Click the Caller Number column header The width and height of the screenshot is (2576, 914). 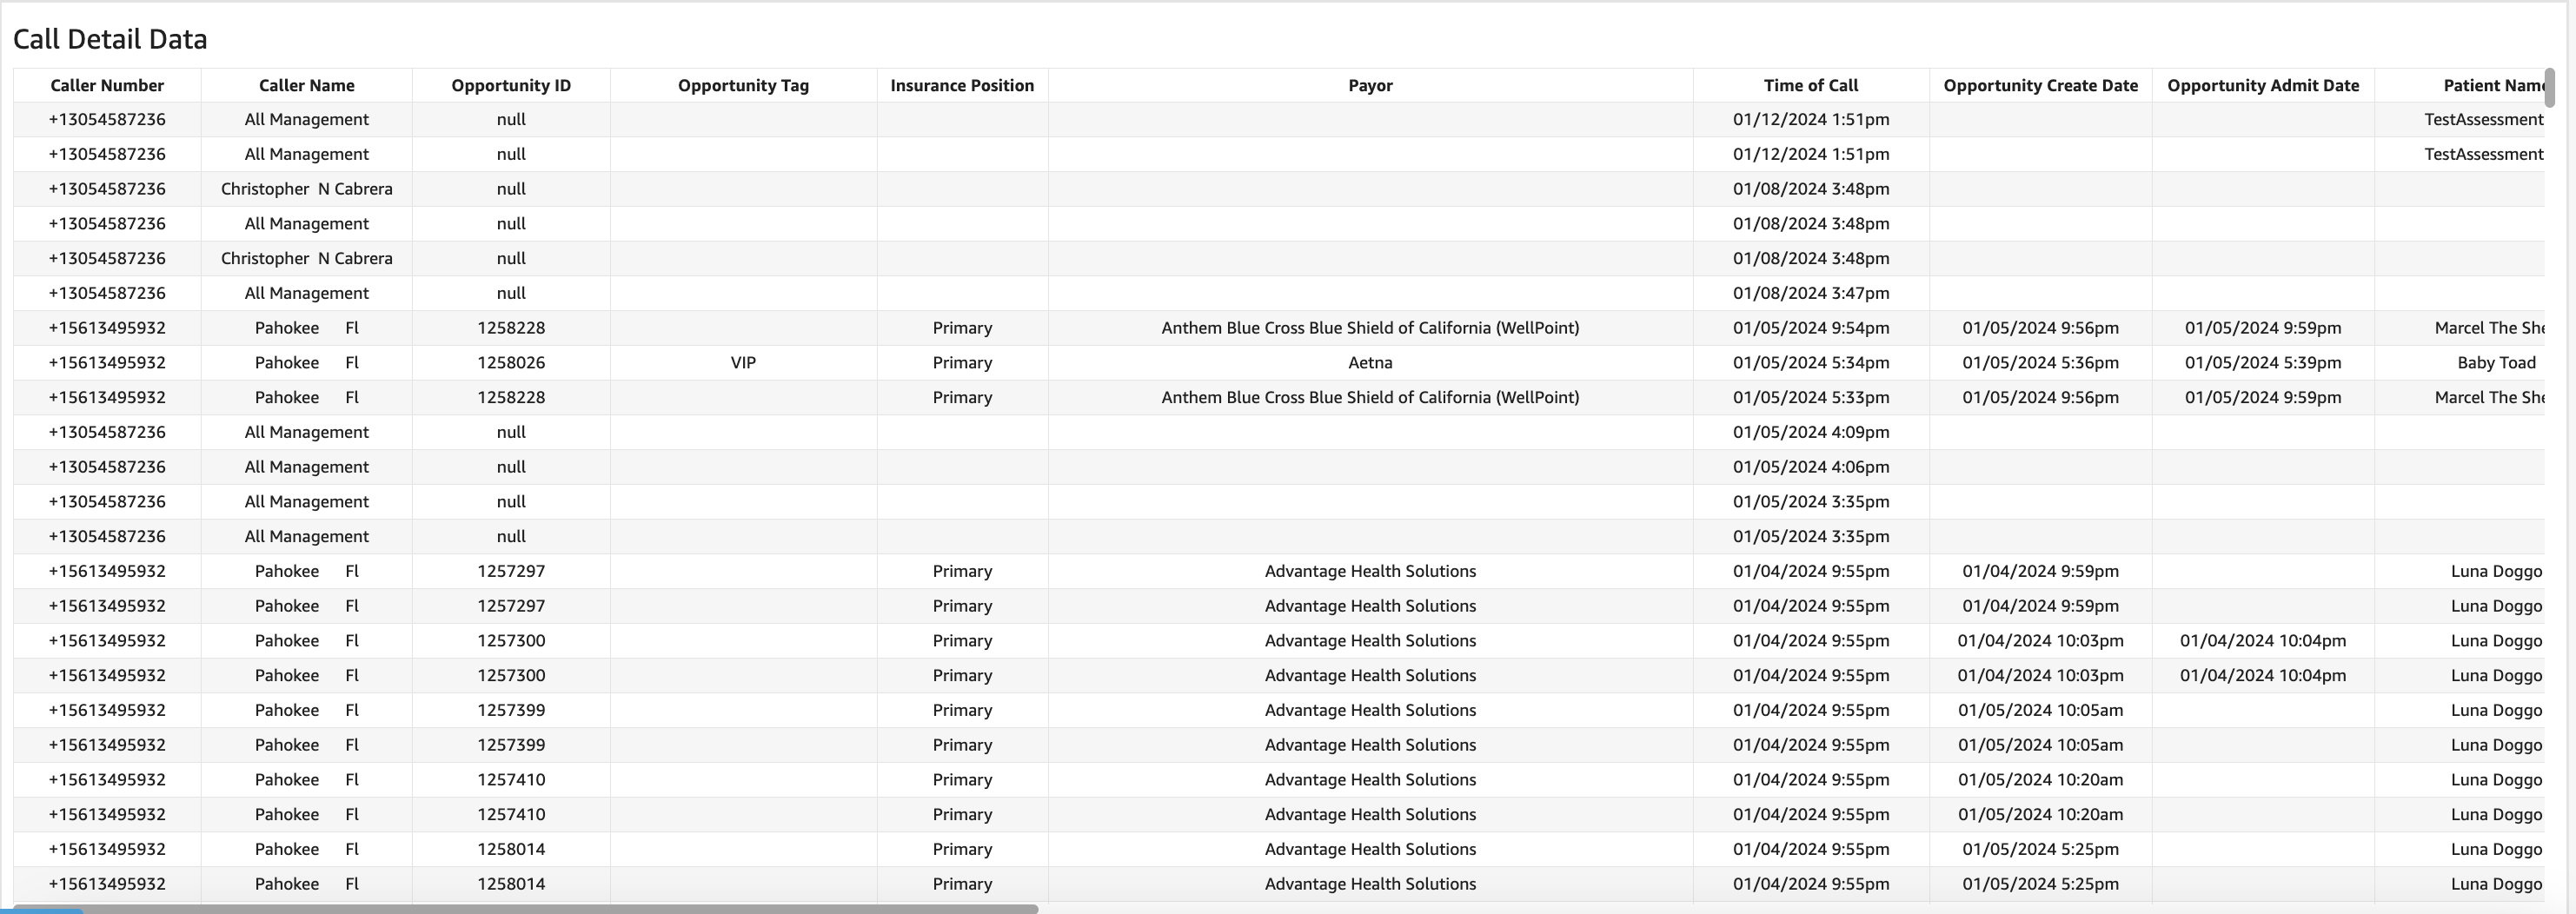[107, 86]
